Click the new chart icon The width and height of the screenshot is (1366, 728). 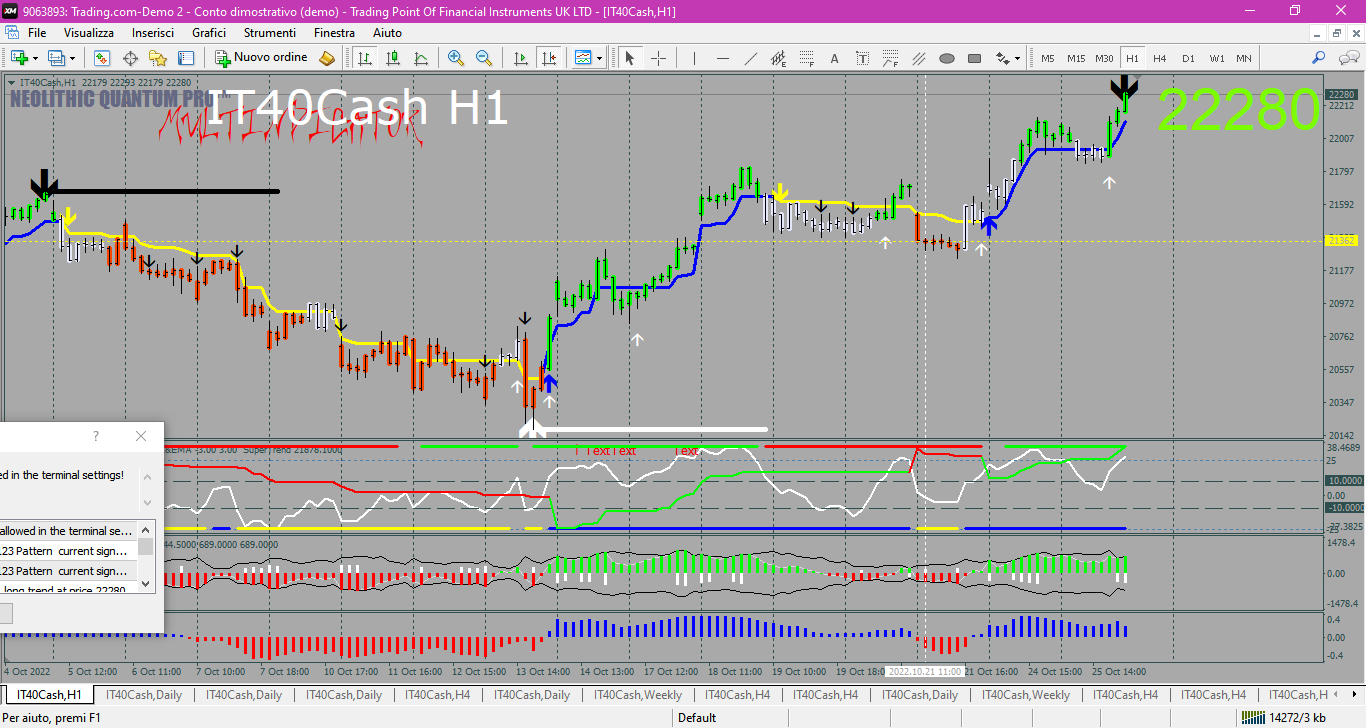19,58
